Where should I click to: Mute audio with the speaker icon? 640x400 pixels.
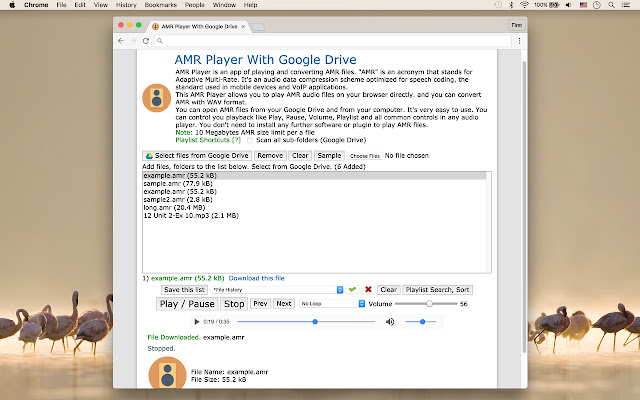point(390,321)
